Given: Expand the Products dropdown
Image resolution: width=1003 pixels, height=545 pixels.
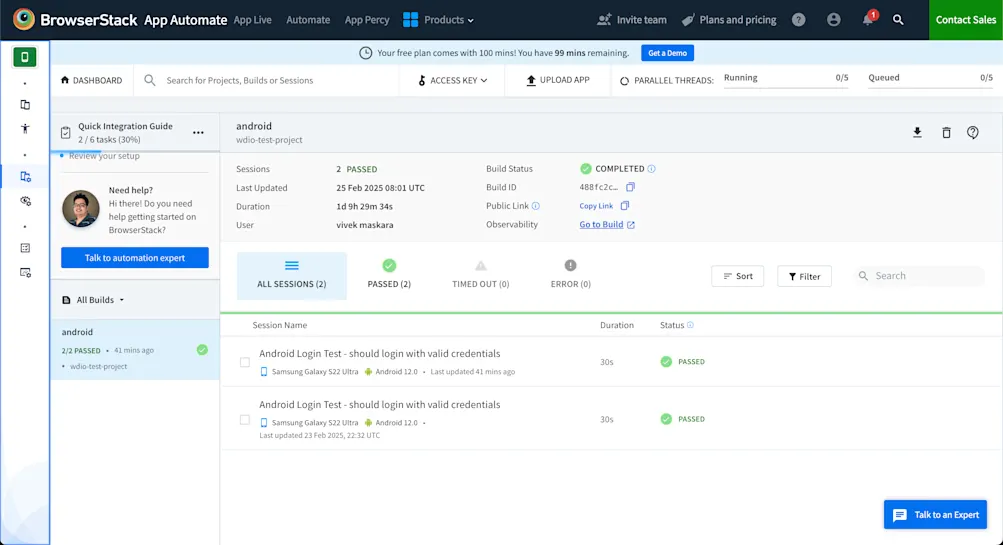Looking at the screenshot, I should click(439, 20).
